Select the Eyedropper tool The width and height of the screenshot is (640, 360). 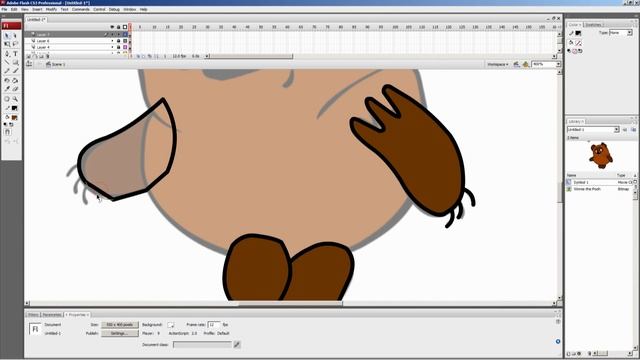click(7, 89)
